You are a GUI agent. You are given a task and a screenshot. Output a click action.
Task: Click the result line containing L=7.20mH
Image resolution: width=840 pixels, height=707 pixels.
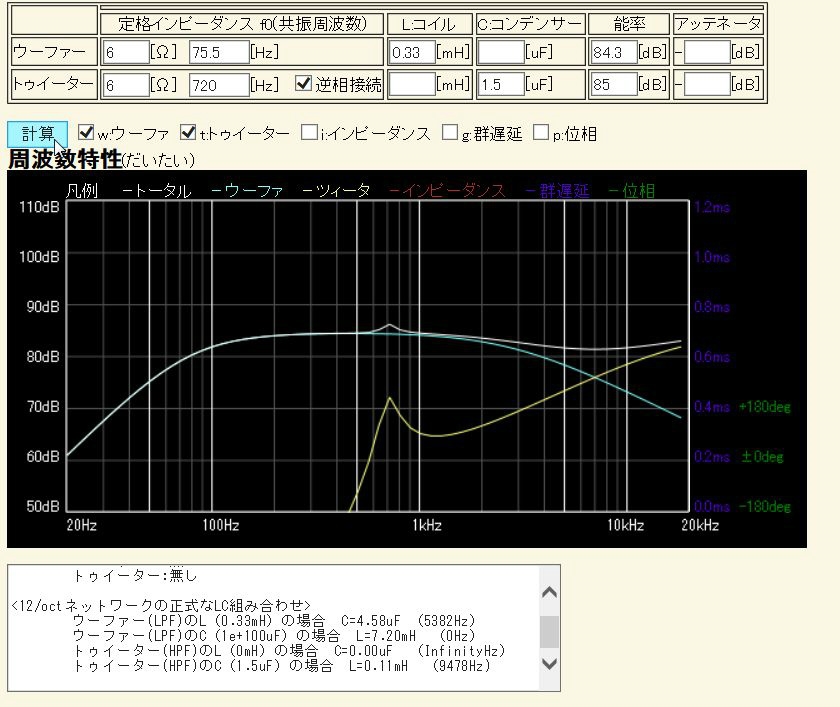pyautogui.click(x=274, y=636)
